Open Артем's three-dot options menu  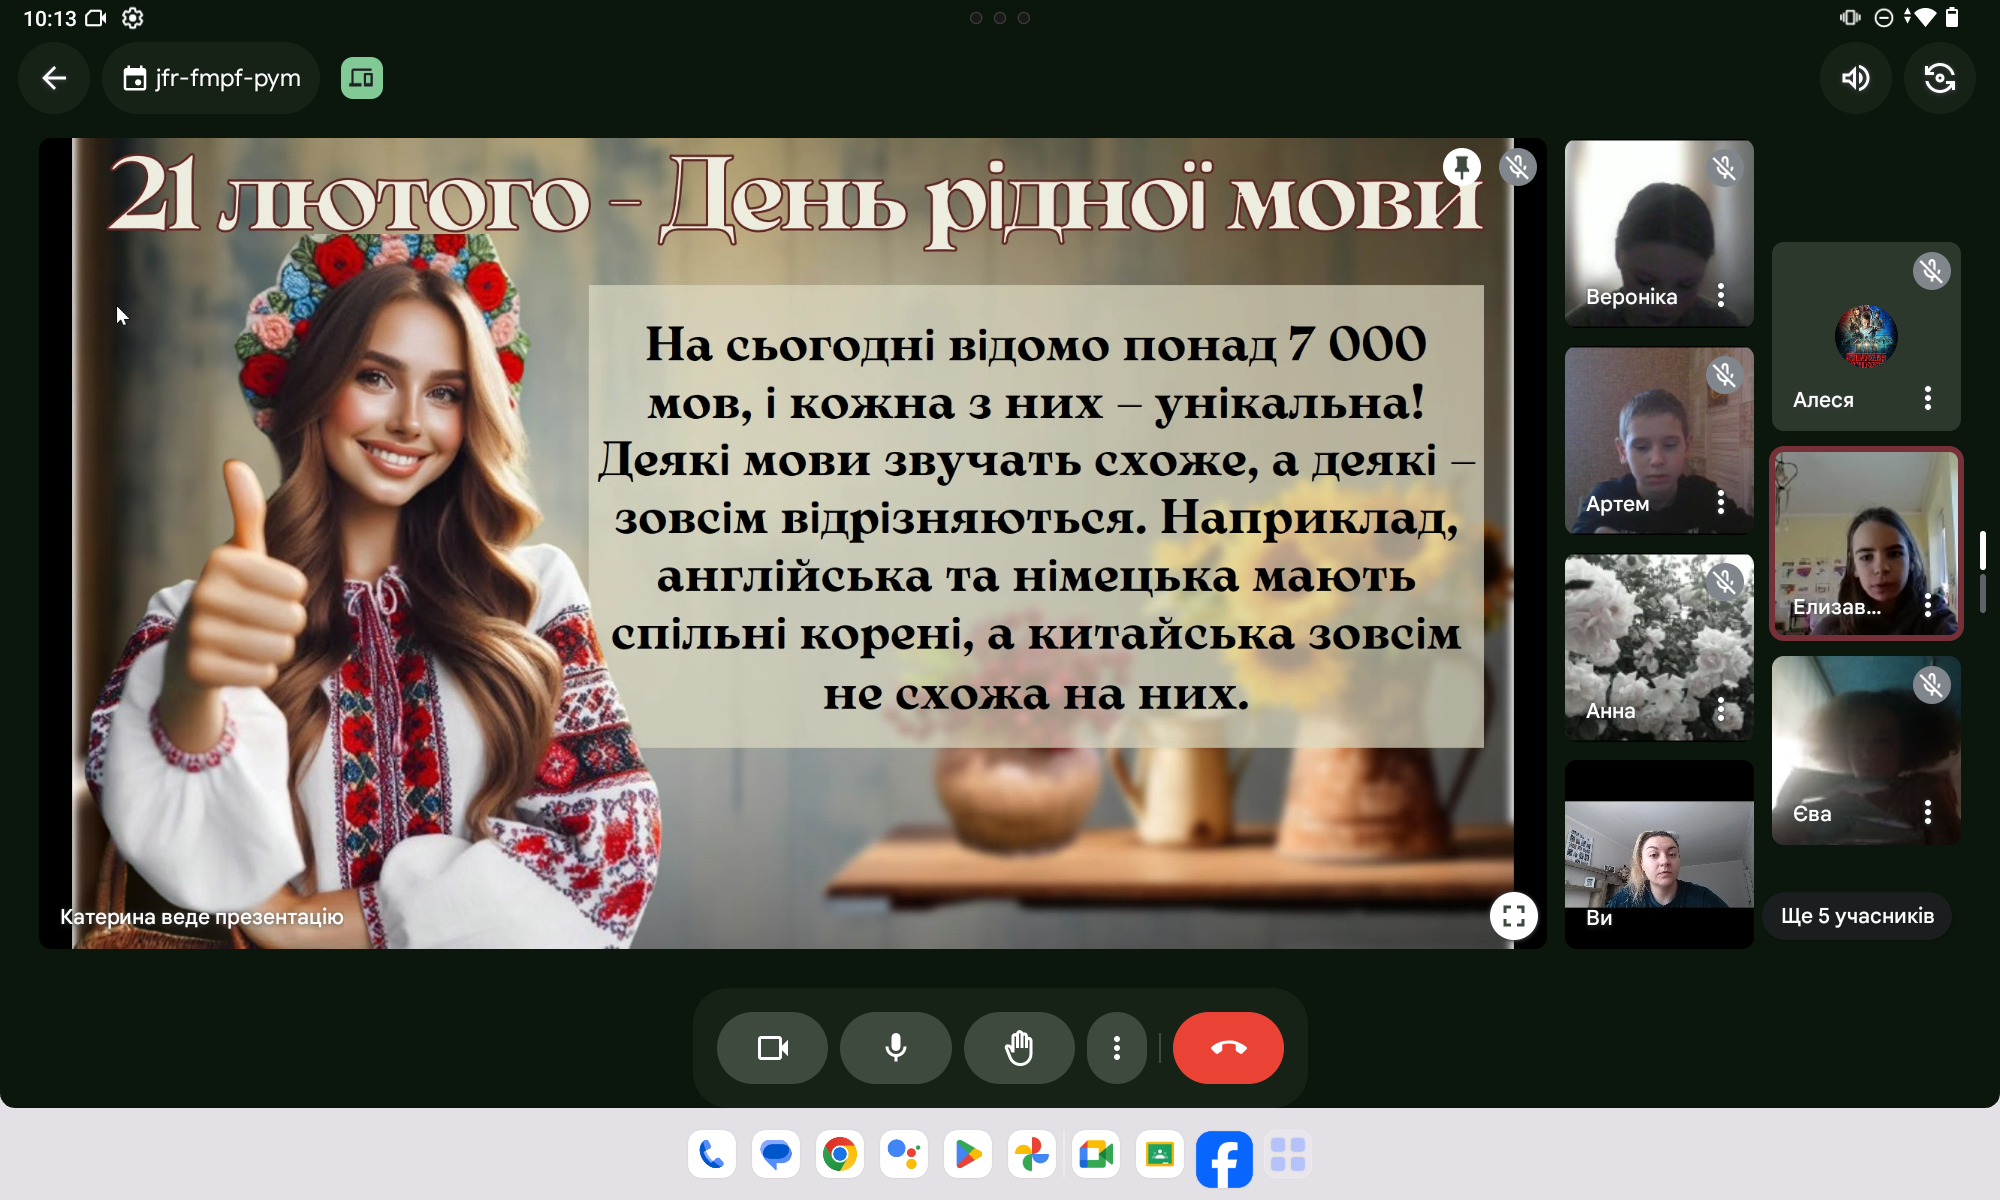pyautogui.click(x=1721, y=502)
